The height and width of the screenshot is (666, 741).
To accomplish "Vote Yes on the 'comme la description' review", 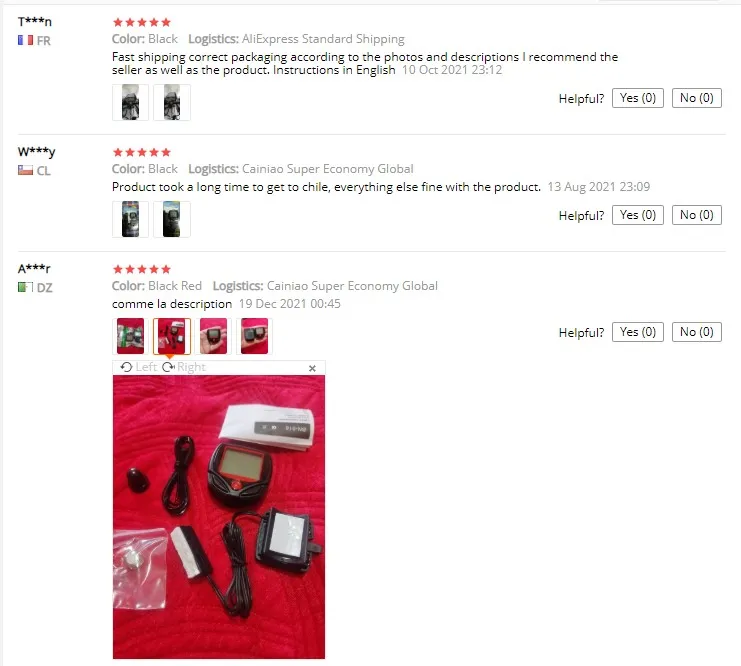I will point(638,332).
